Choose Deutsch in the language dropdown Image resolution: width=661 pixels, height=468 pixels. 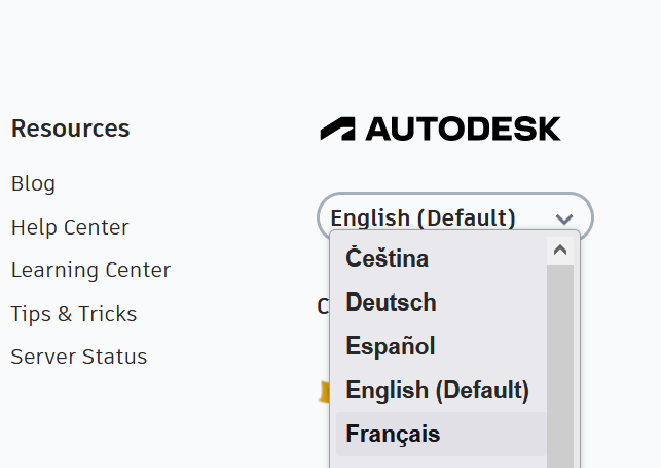point(391,302)
